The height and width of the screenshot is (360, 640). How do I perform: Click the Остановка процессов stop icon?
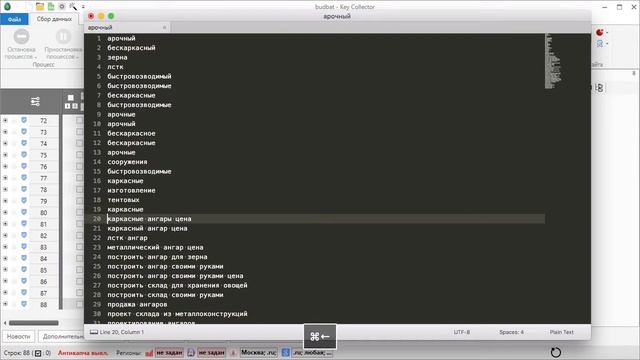point(21,37)
